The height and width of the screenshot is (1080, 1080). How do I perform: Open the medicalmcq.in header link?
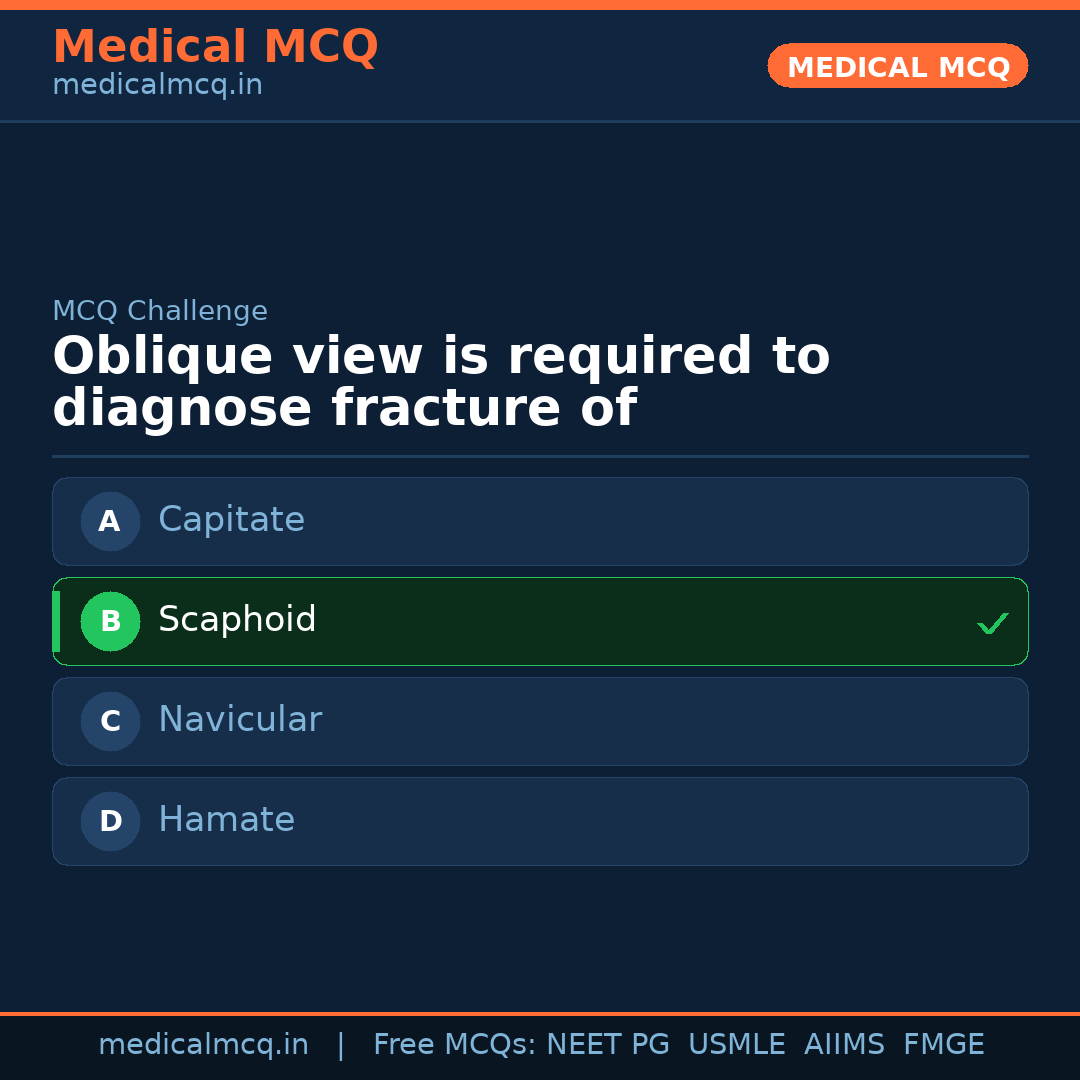tap(157, 84)
